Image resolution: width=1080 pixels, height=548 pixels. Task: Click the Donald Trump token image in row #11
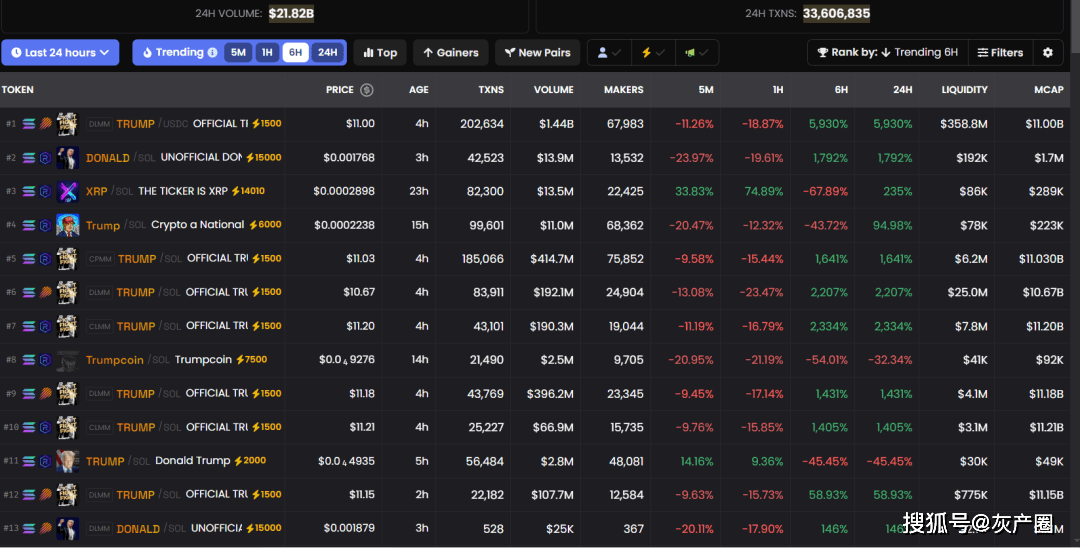tap(68, 461)
